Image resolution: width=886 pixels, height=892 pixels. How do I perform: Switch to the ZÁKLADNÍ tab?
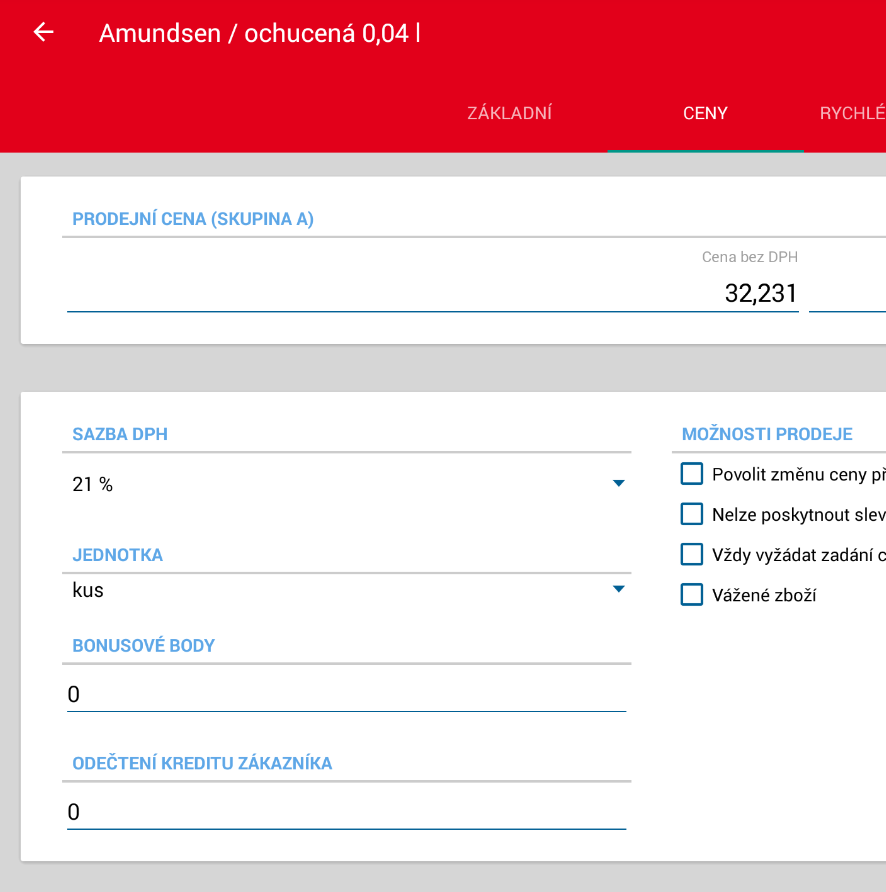pyautogui.click(x=509, y=113)
